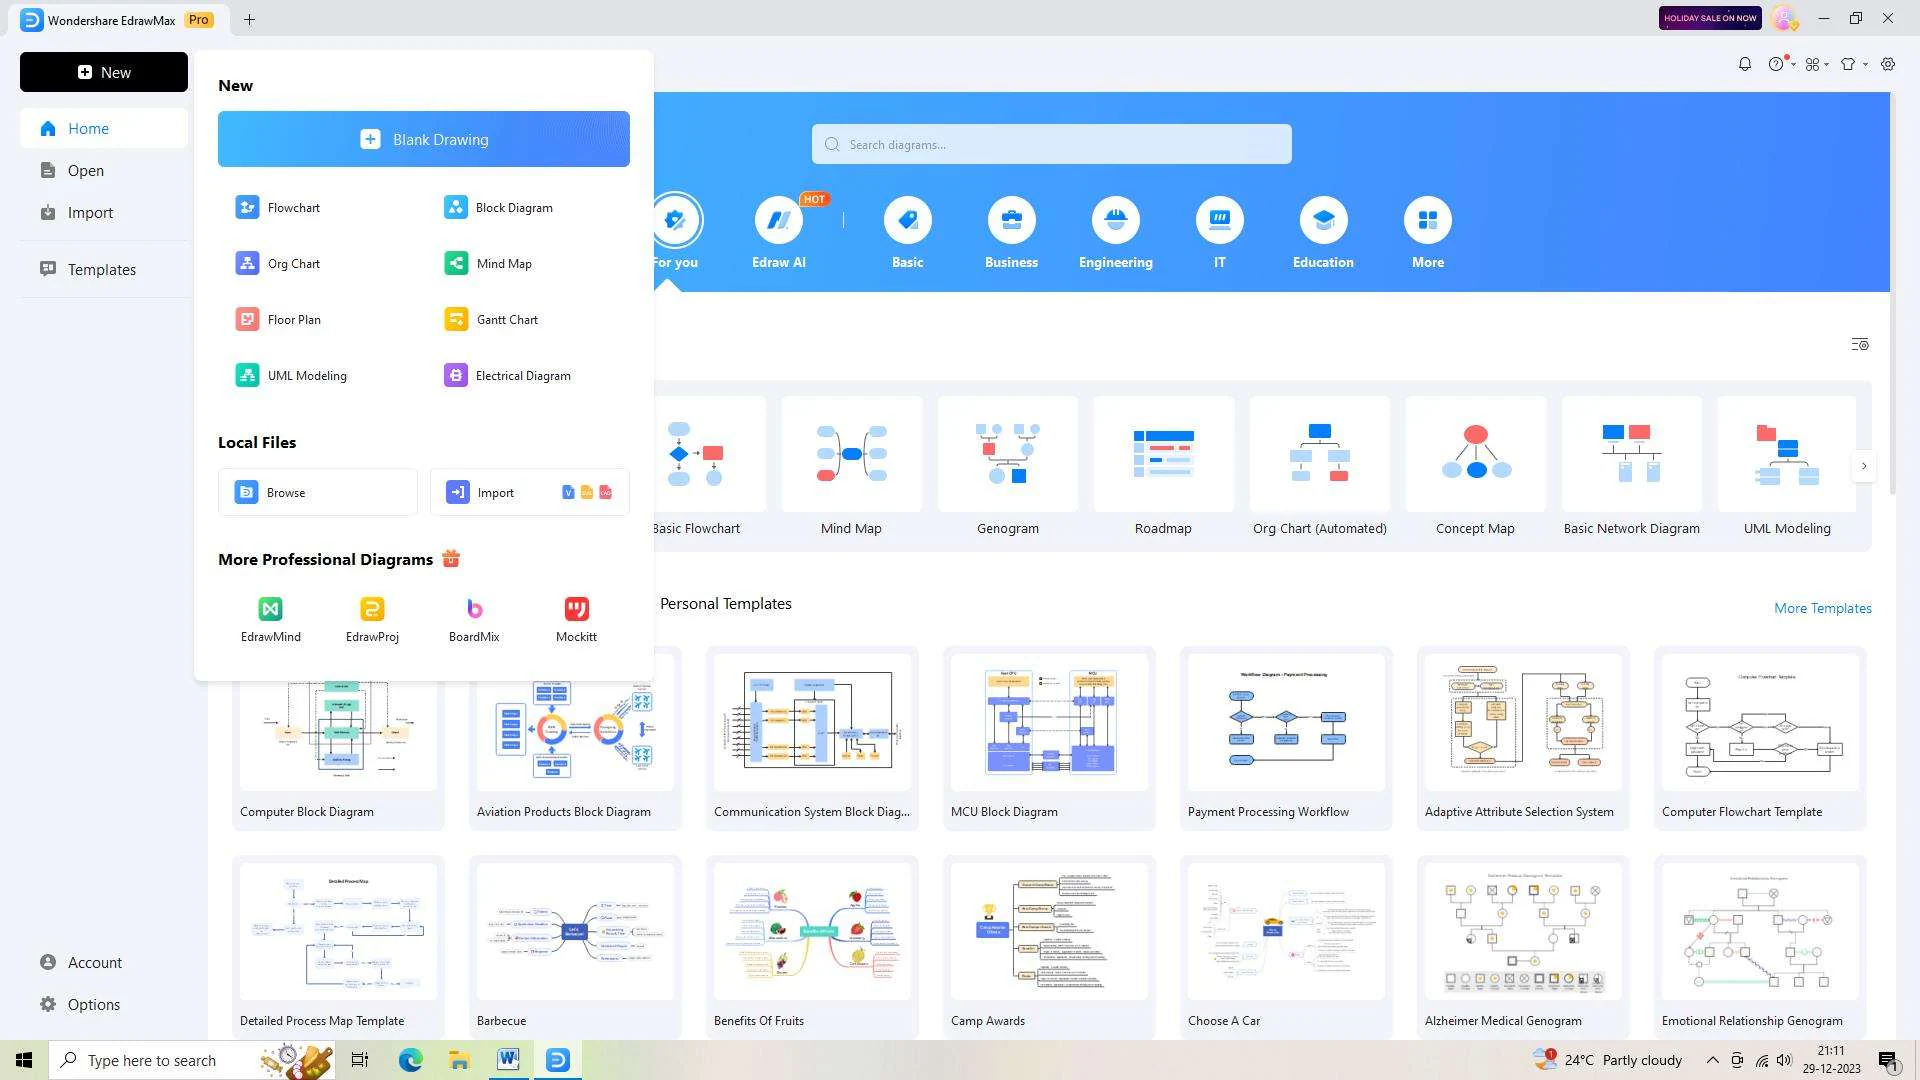This screenshot has width=1920, height=1080.
Task: Select the Block Diagram icon
Action: [456, 207]
